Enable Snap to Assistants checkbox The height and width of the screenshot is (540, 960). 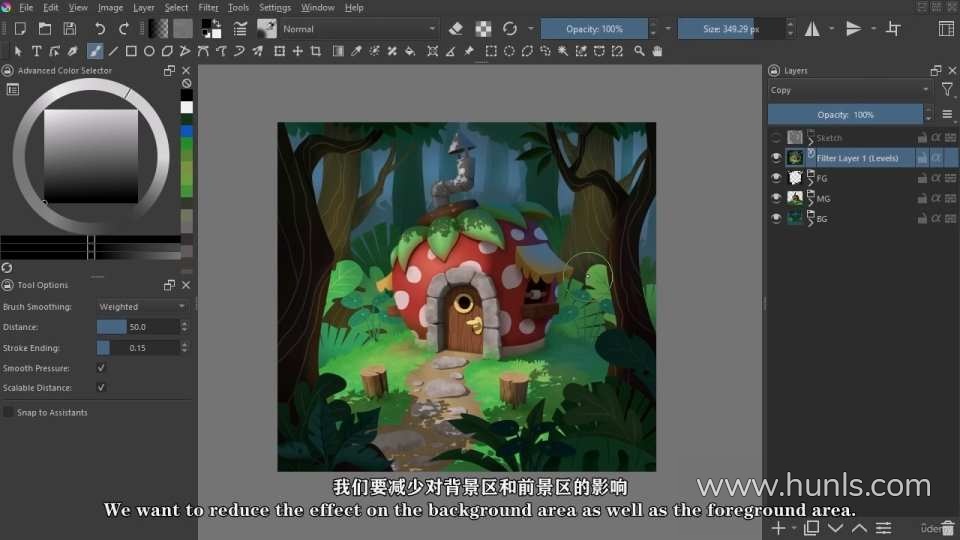click(x=8, y=412)
